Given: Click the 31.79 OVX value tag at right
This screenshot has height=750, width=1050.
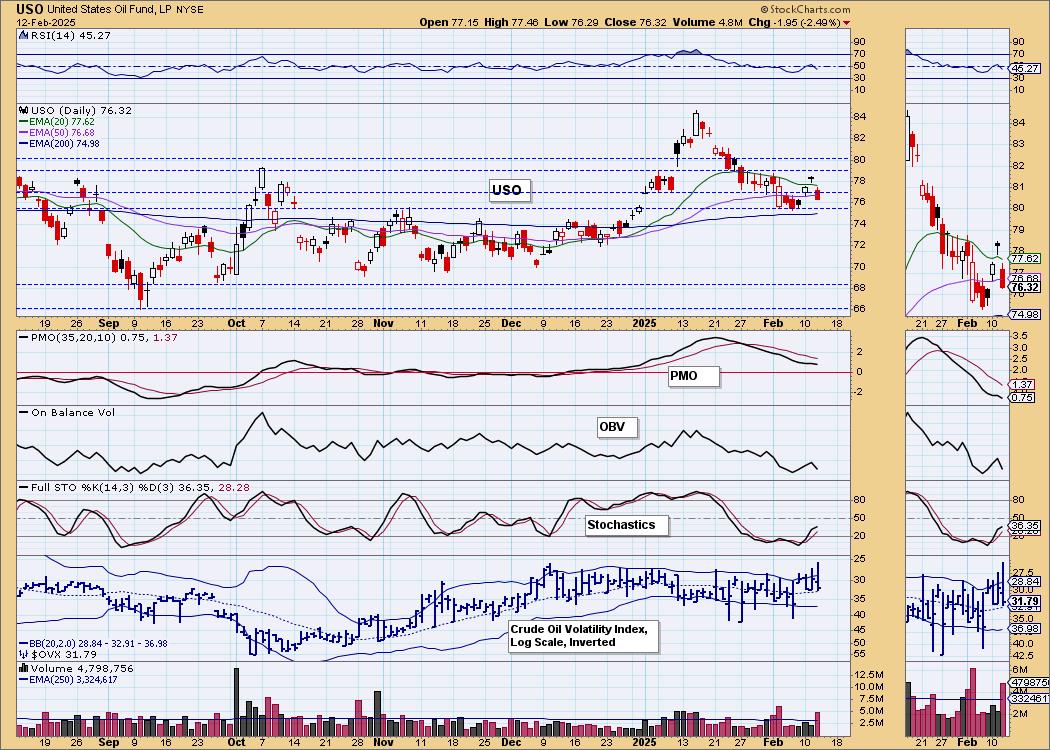Looking at the screenshot, I should tap(1026, 602).
